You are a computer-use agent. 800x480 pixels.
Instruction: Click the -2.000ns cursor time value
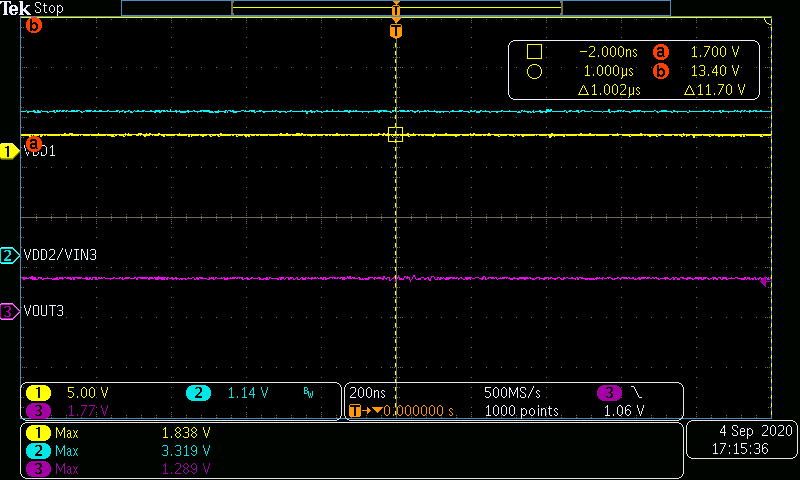pyautogui.click(x=609, y=52)
